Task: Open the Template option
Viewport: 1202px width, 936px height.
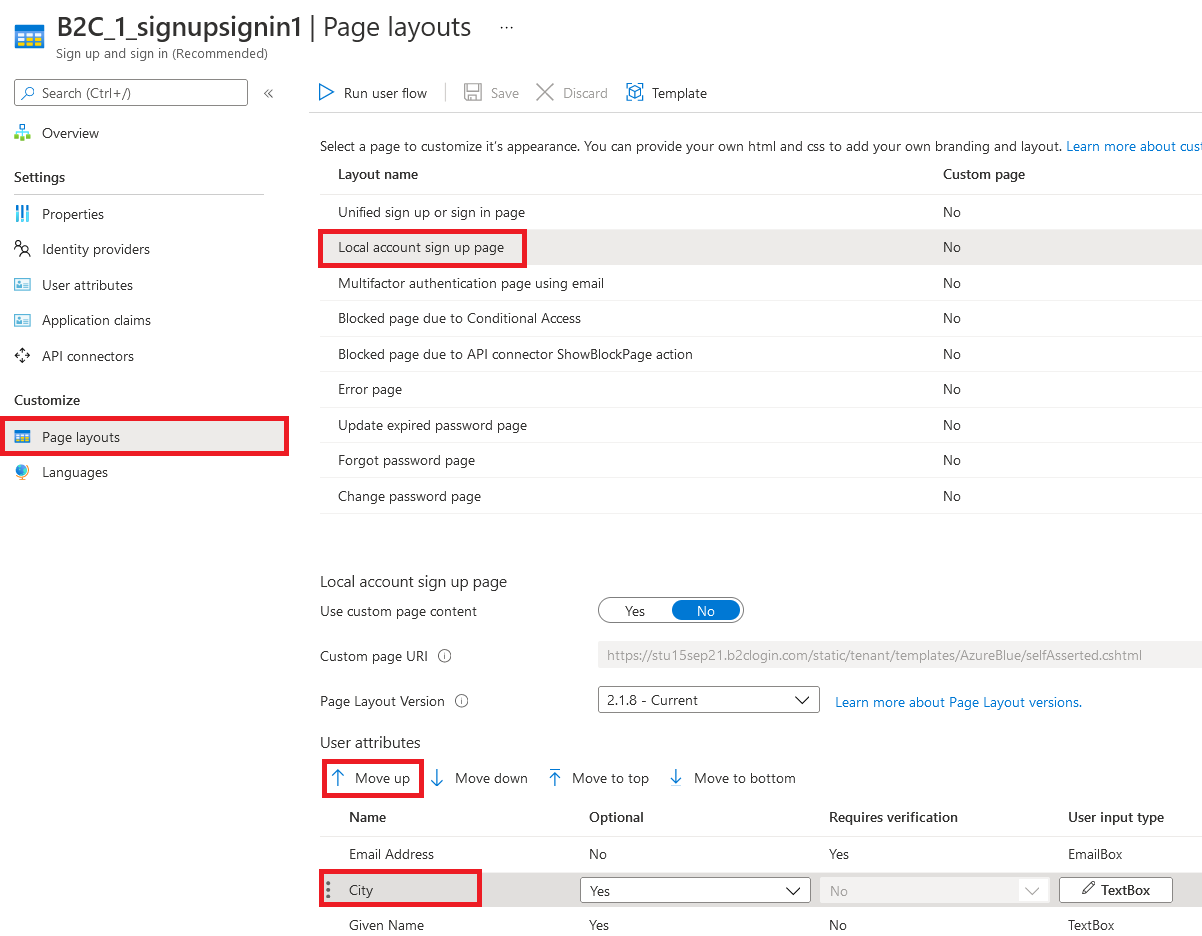Action: (x=635, y=92)
